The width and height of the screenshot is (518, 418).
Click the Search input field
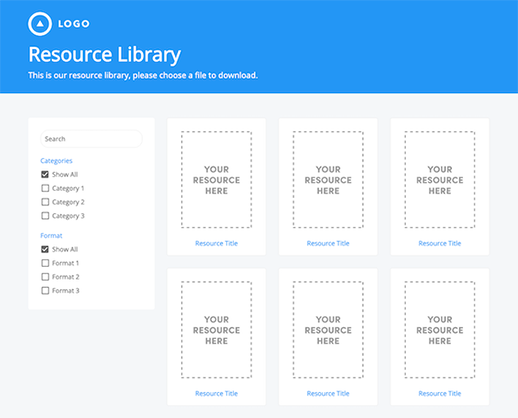91,139
